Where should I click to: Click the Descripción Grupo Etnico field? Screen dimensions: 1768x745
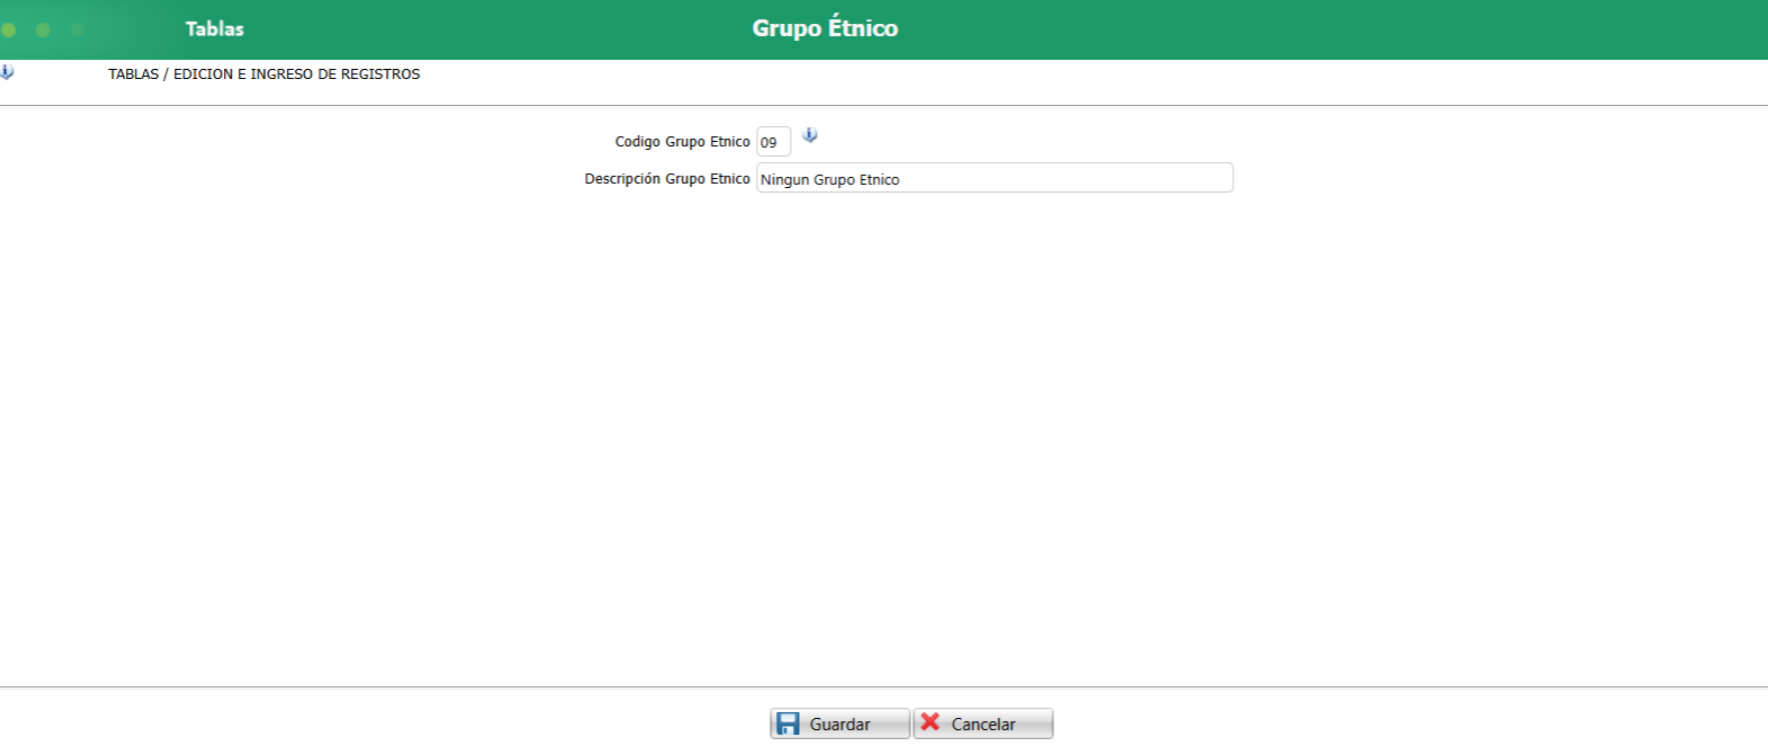(x=995, y=179)
